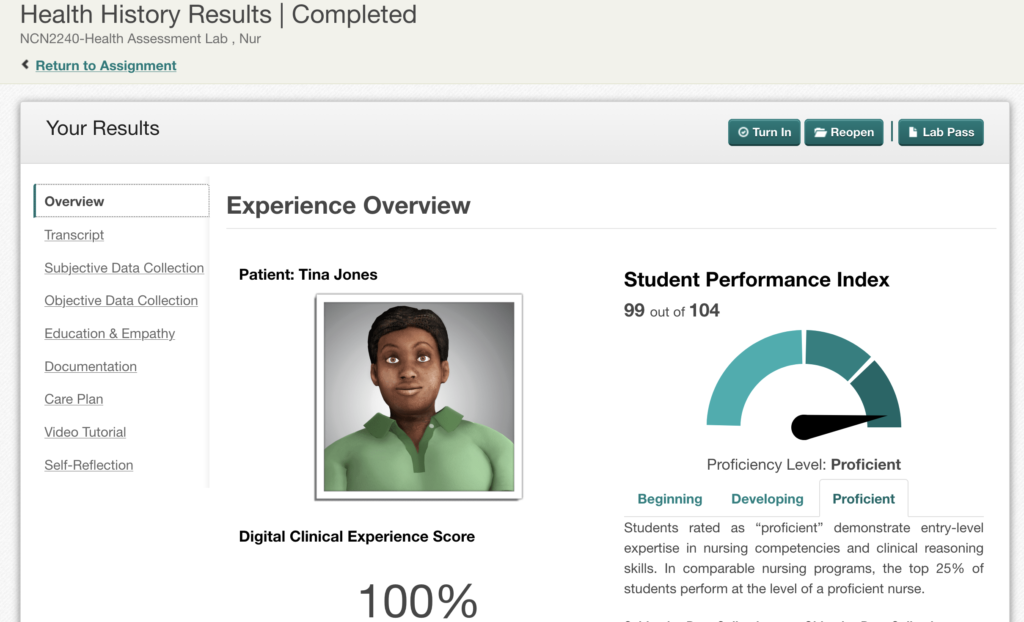Viewport: 1024px width, 622px height.
Task: Open the Documentation section
Action: 90,366
